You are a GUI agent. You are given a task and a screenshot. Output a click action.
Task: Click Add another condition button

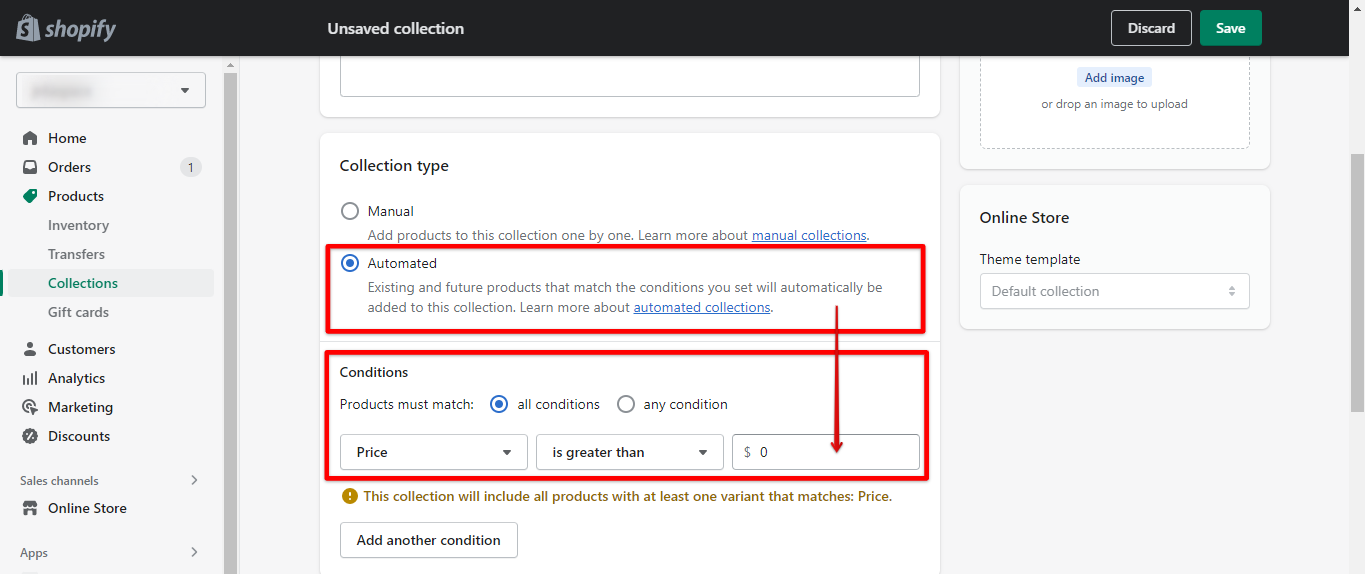(428, 540)
